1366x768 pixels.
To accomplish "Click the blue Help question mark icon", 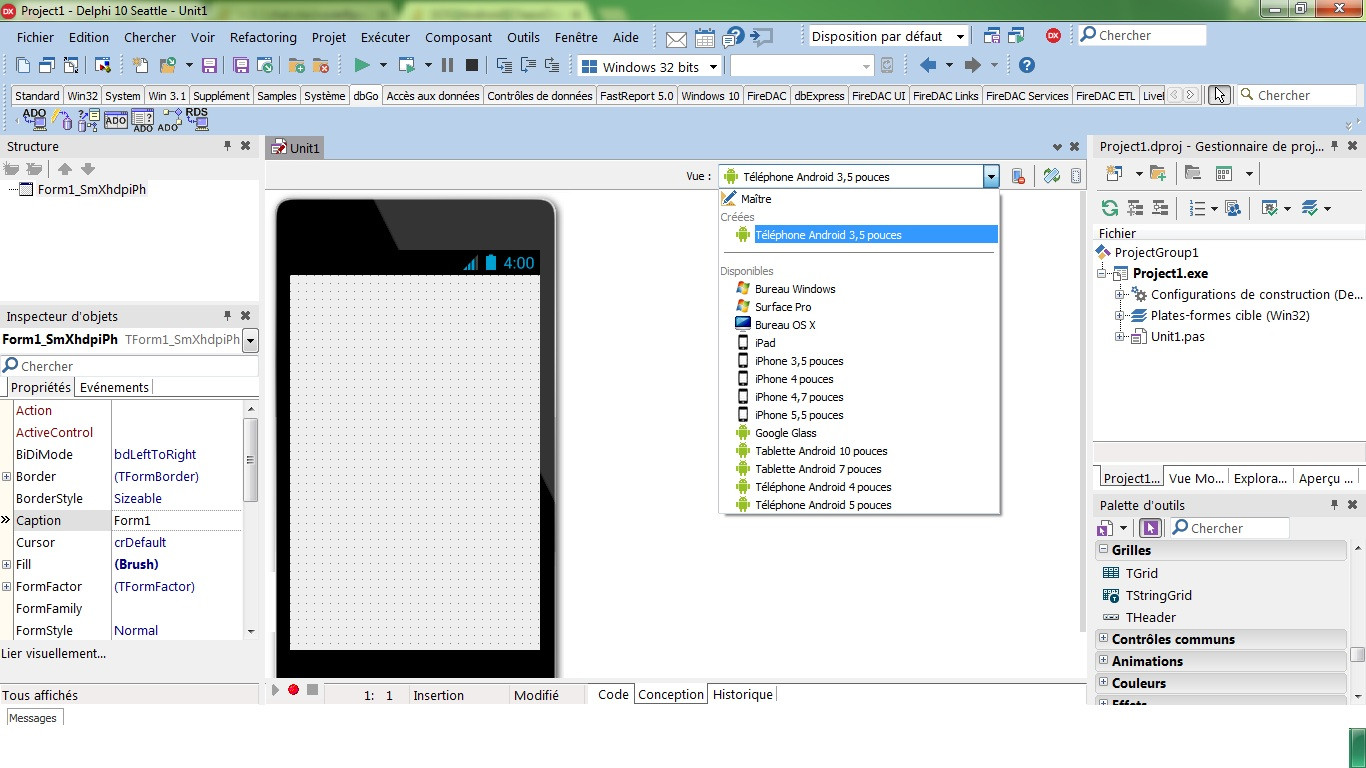I will [x=1026, y=65].
